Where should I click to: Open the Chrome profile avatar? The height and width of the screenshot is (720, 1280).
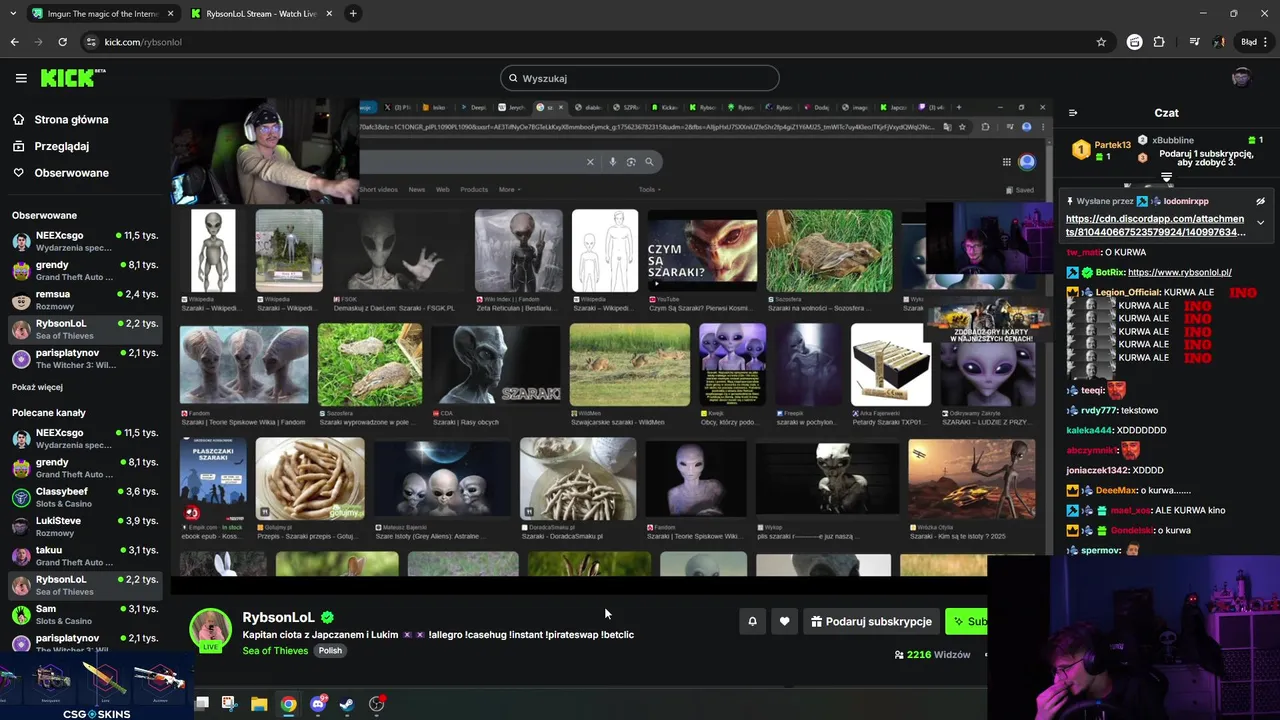pyautogui.click(x=1219, y=42)
